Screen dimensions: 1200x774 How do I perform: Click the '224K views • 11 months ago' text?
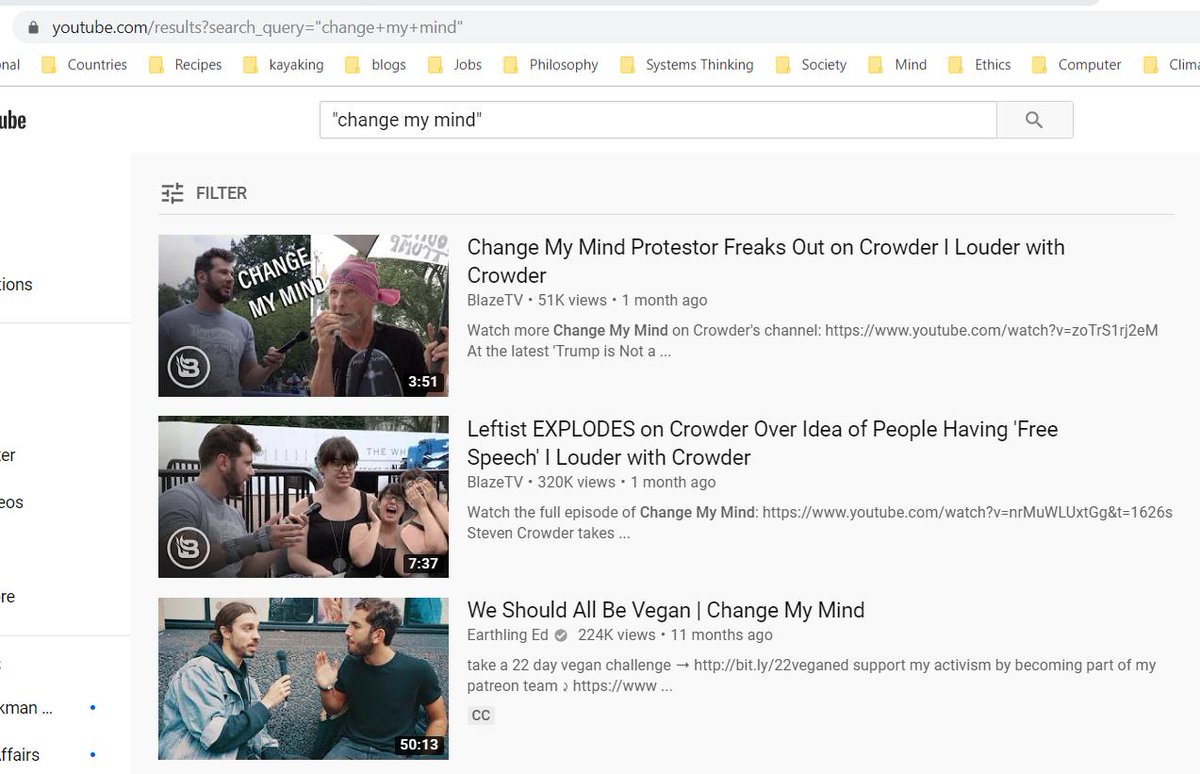click(675, 635)
